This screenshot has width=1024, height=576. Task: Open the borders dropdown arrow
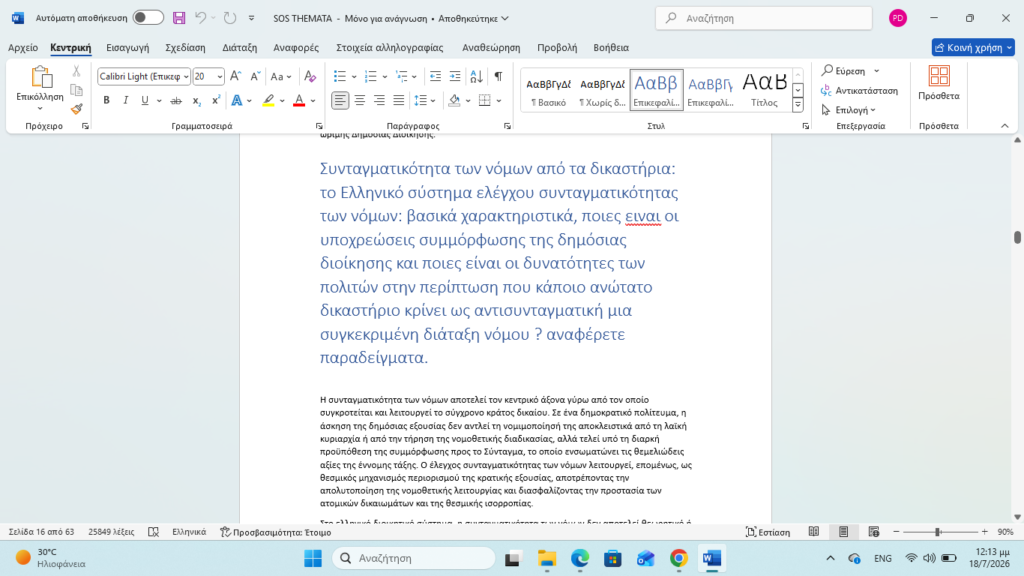[499, 101]
